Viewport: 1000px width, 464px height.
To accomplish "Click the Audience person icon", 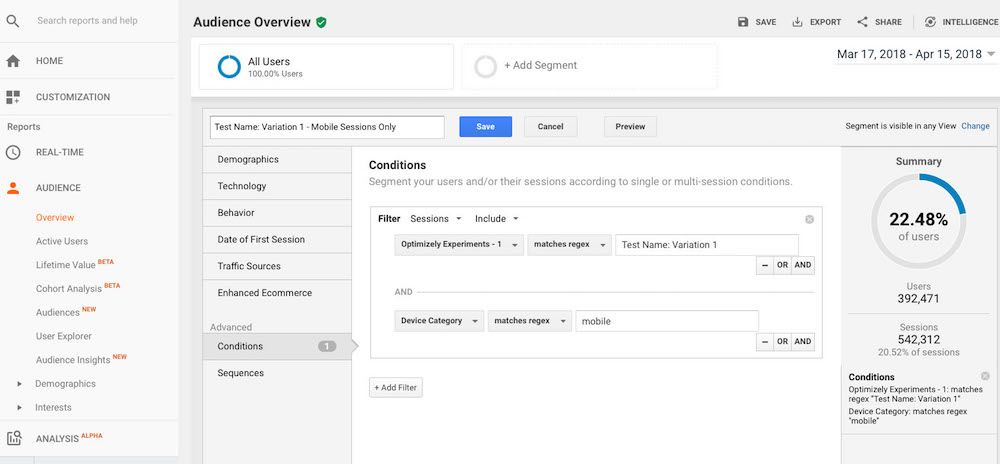I will [13, 188].
